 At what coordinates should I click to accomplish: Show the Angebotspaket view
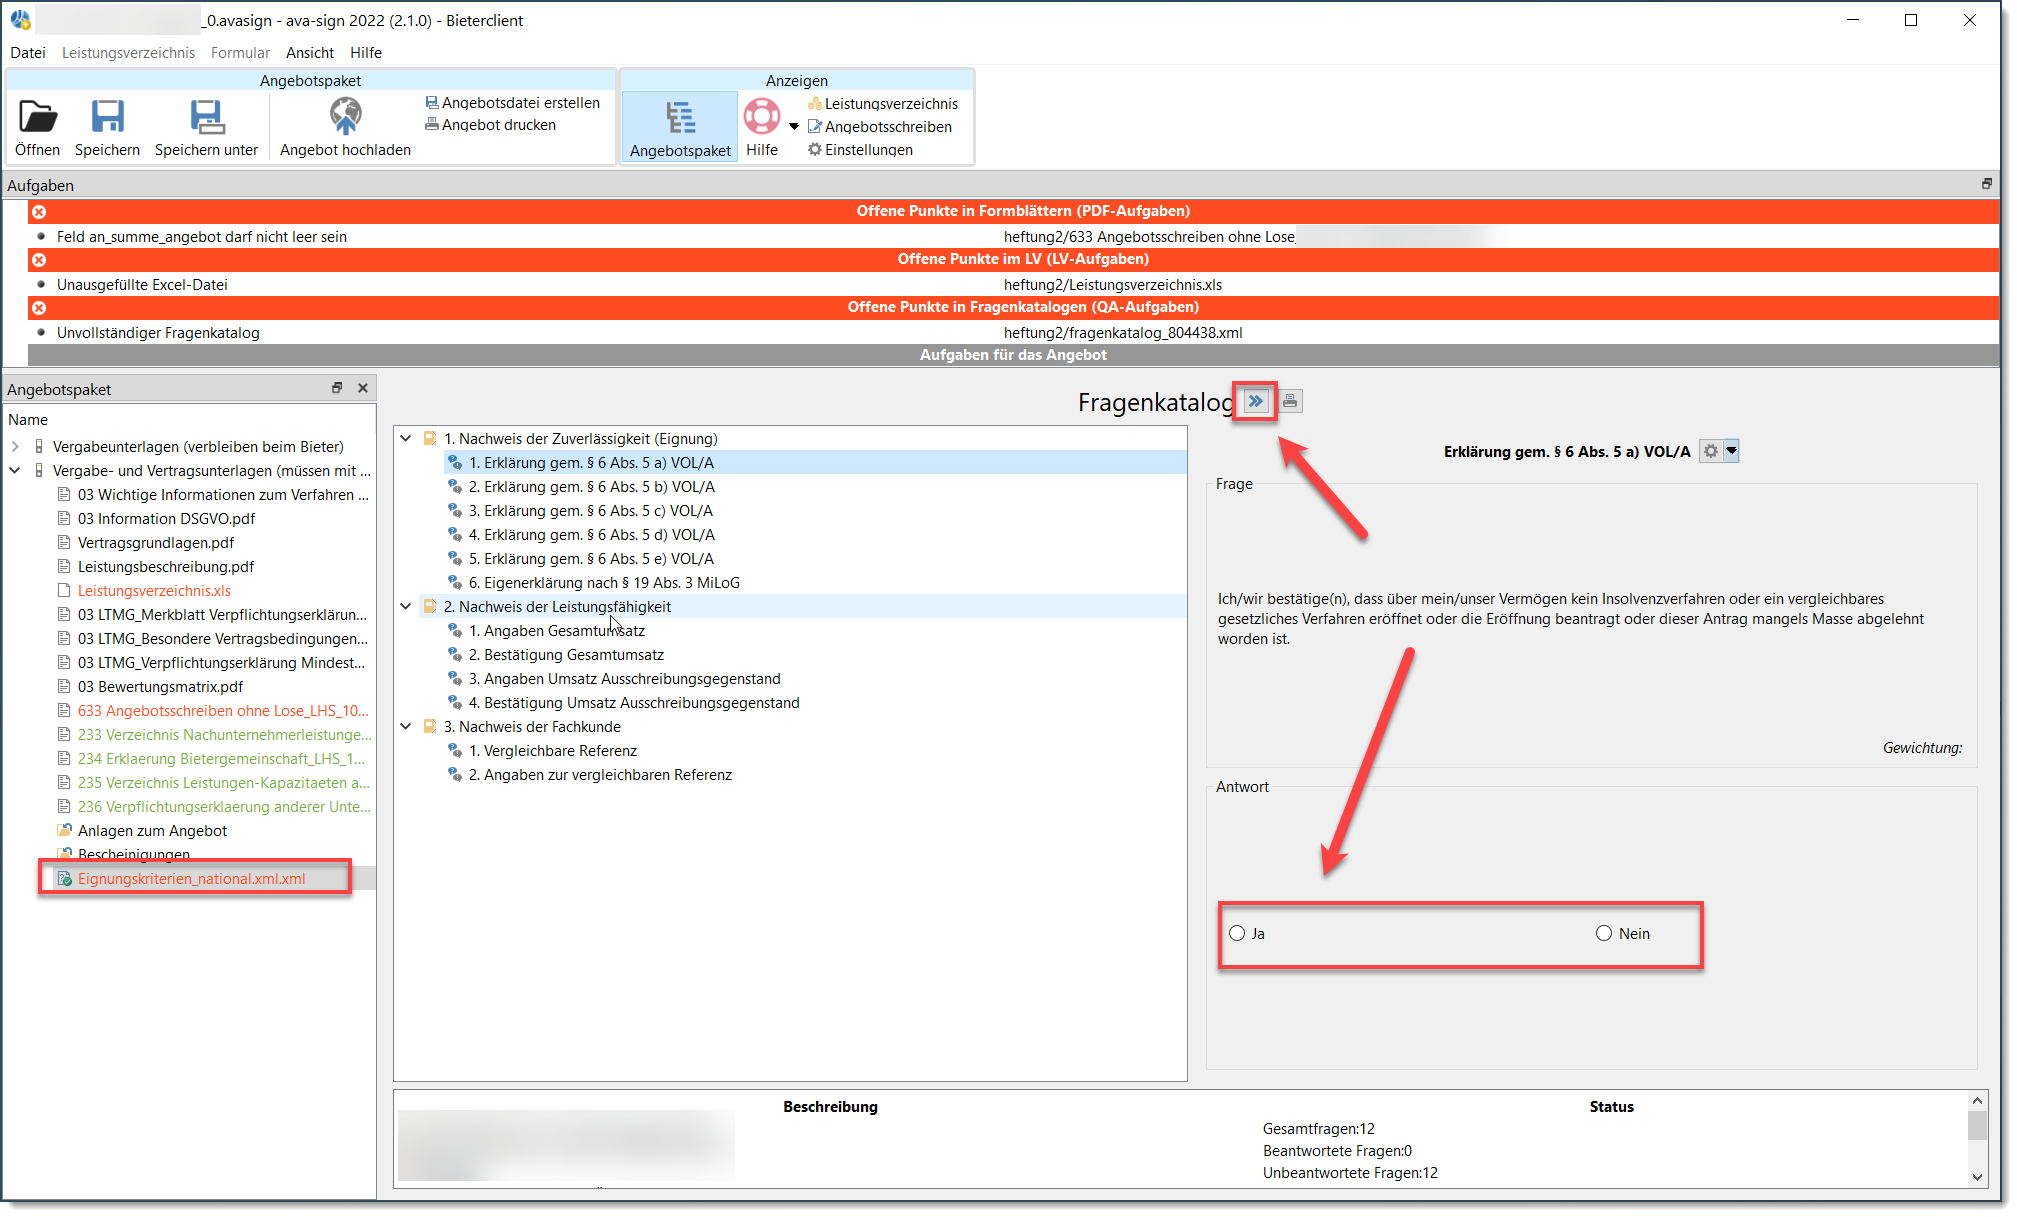pyautogui.click(x=680, y=128)
